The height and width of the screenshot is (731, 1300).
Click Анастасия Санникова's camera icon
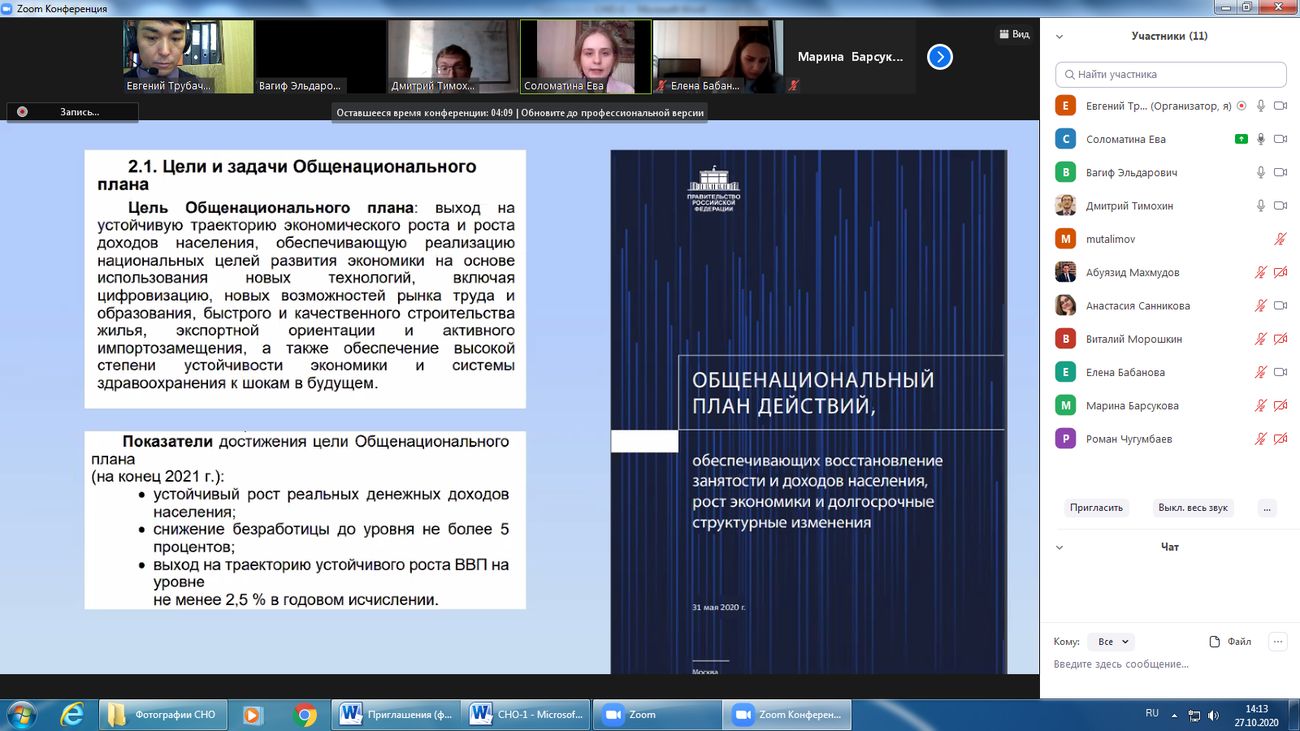1280,306
